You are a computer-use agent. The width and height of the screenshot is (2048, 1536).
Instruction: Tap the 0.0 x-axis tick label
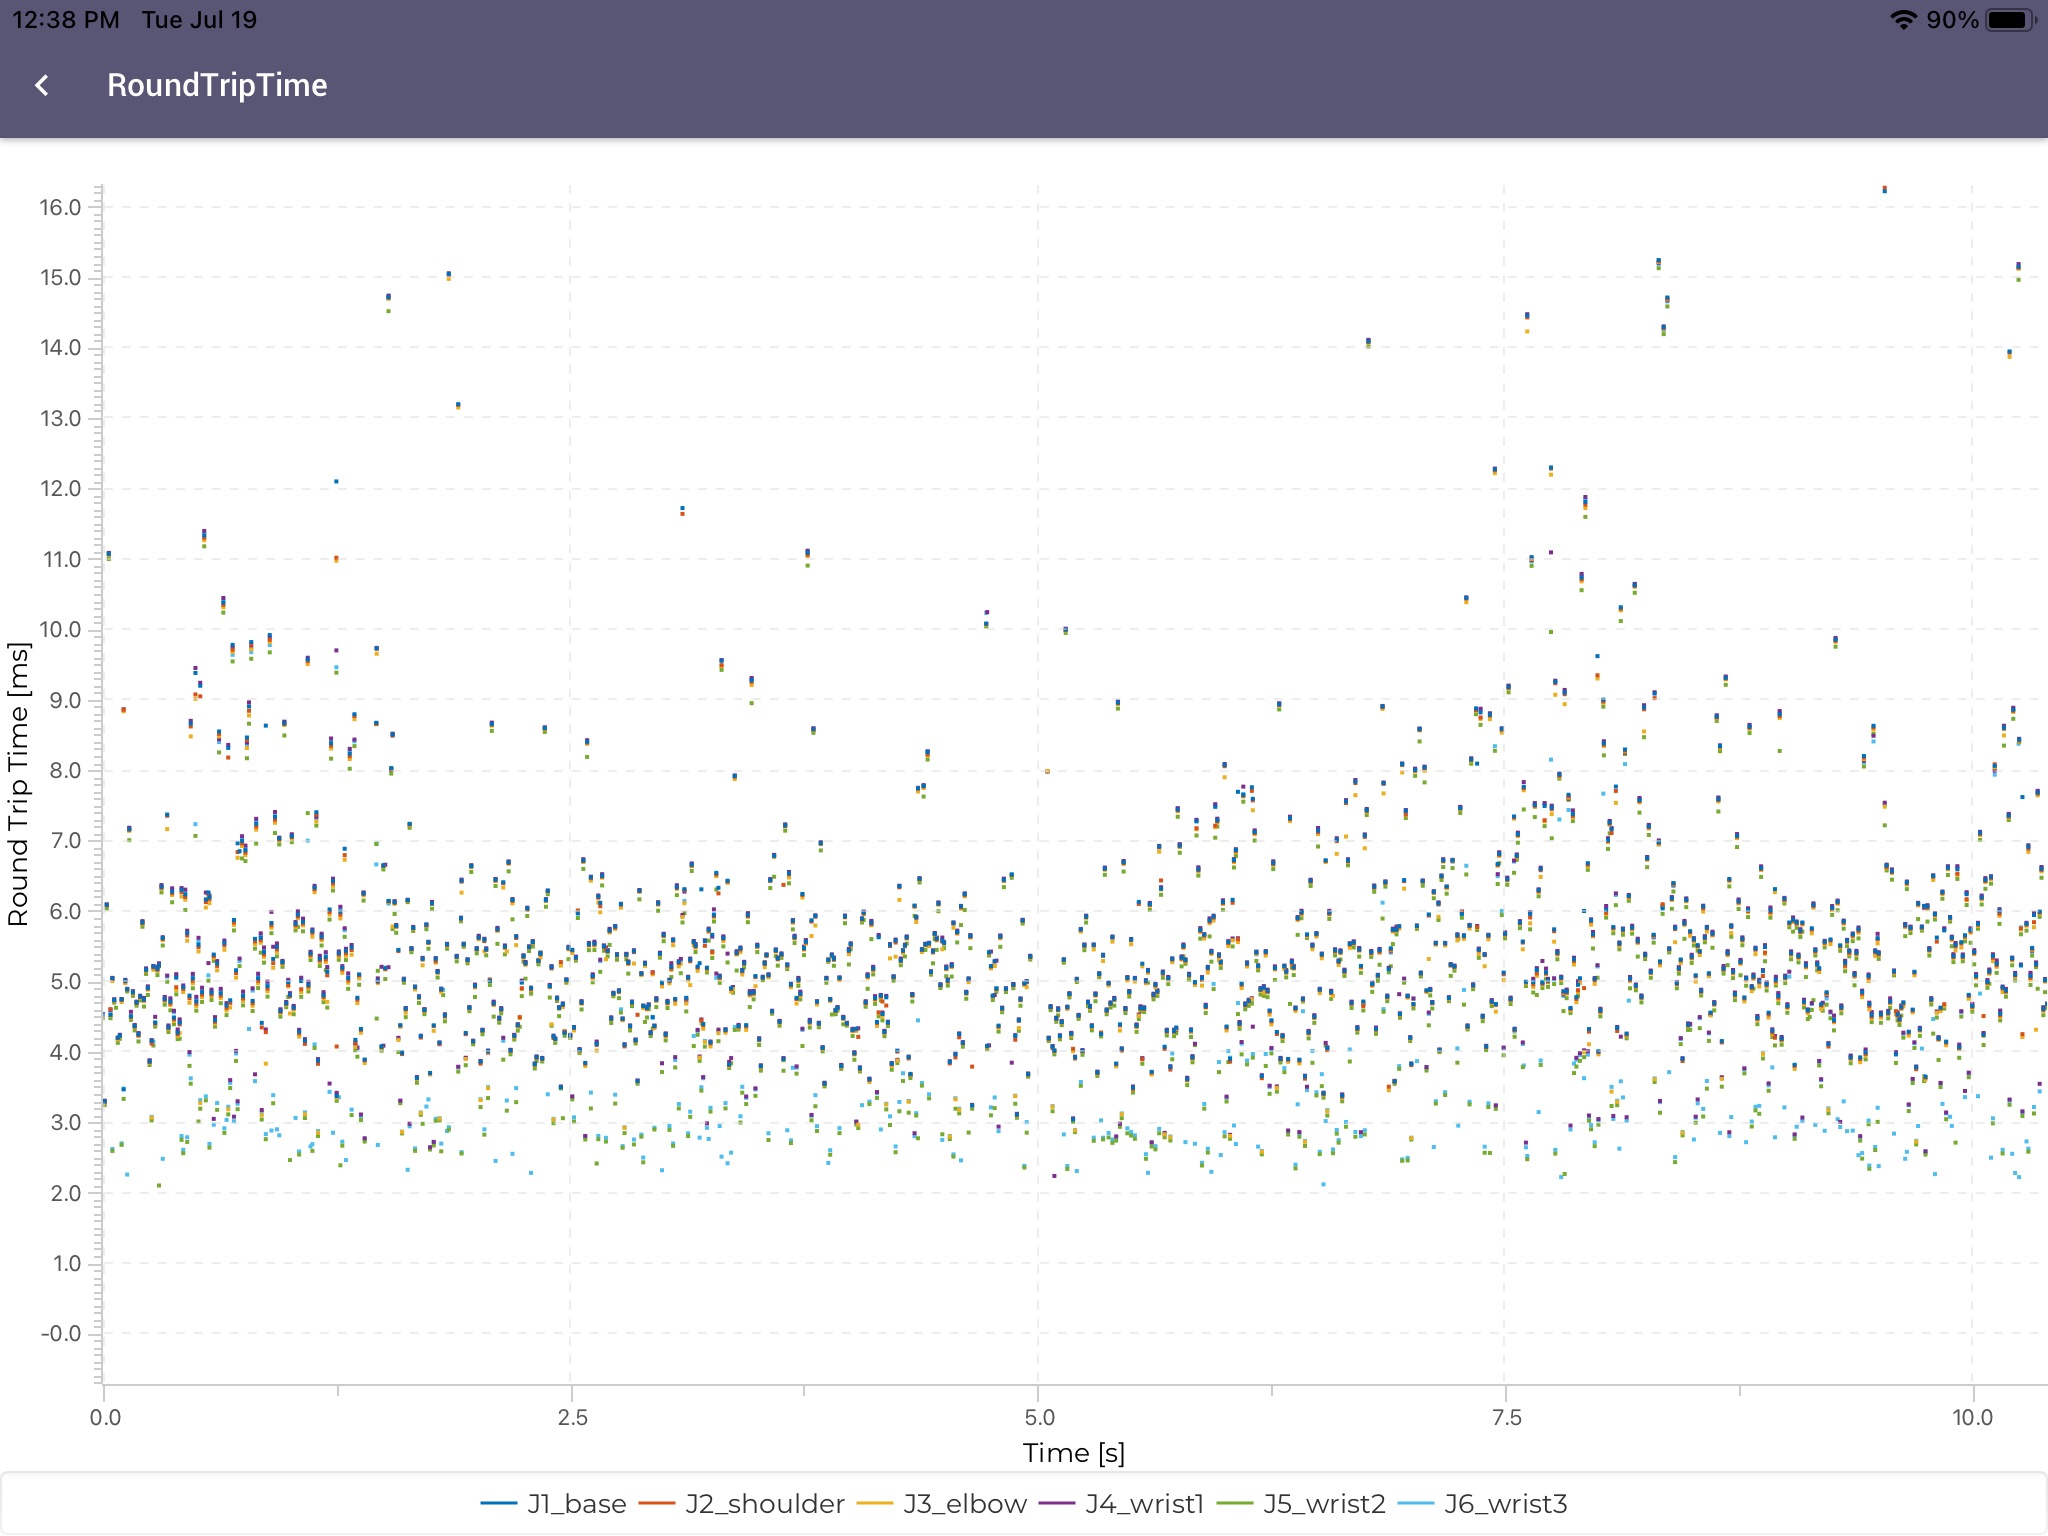point(105,1417)
